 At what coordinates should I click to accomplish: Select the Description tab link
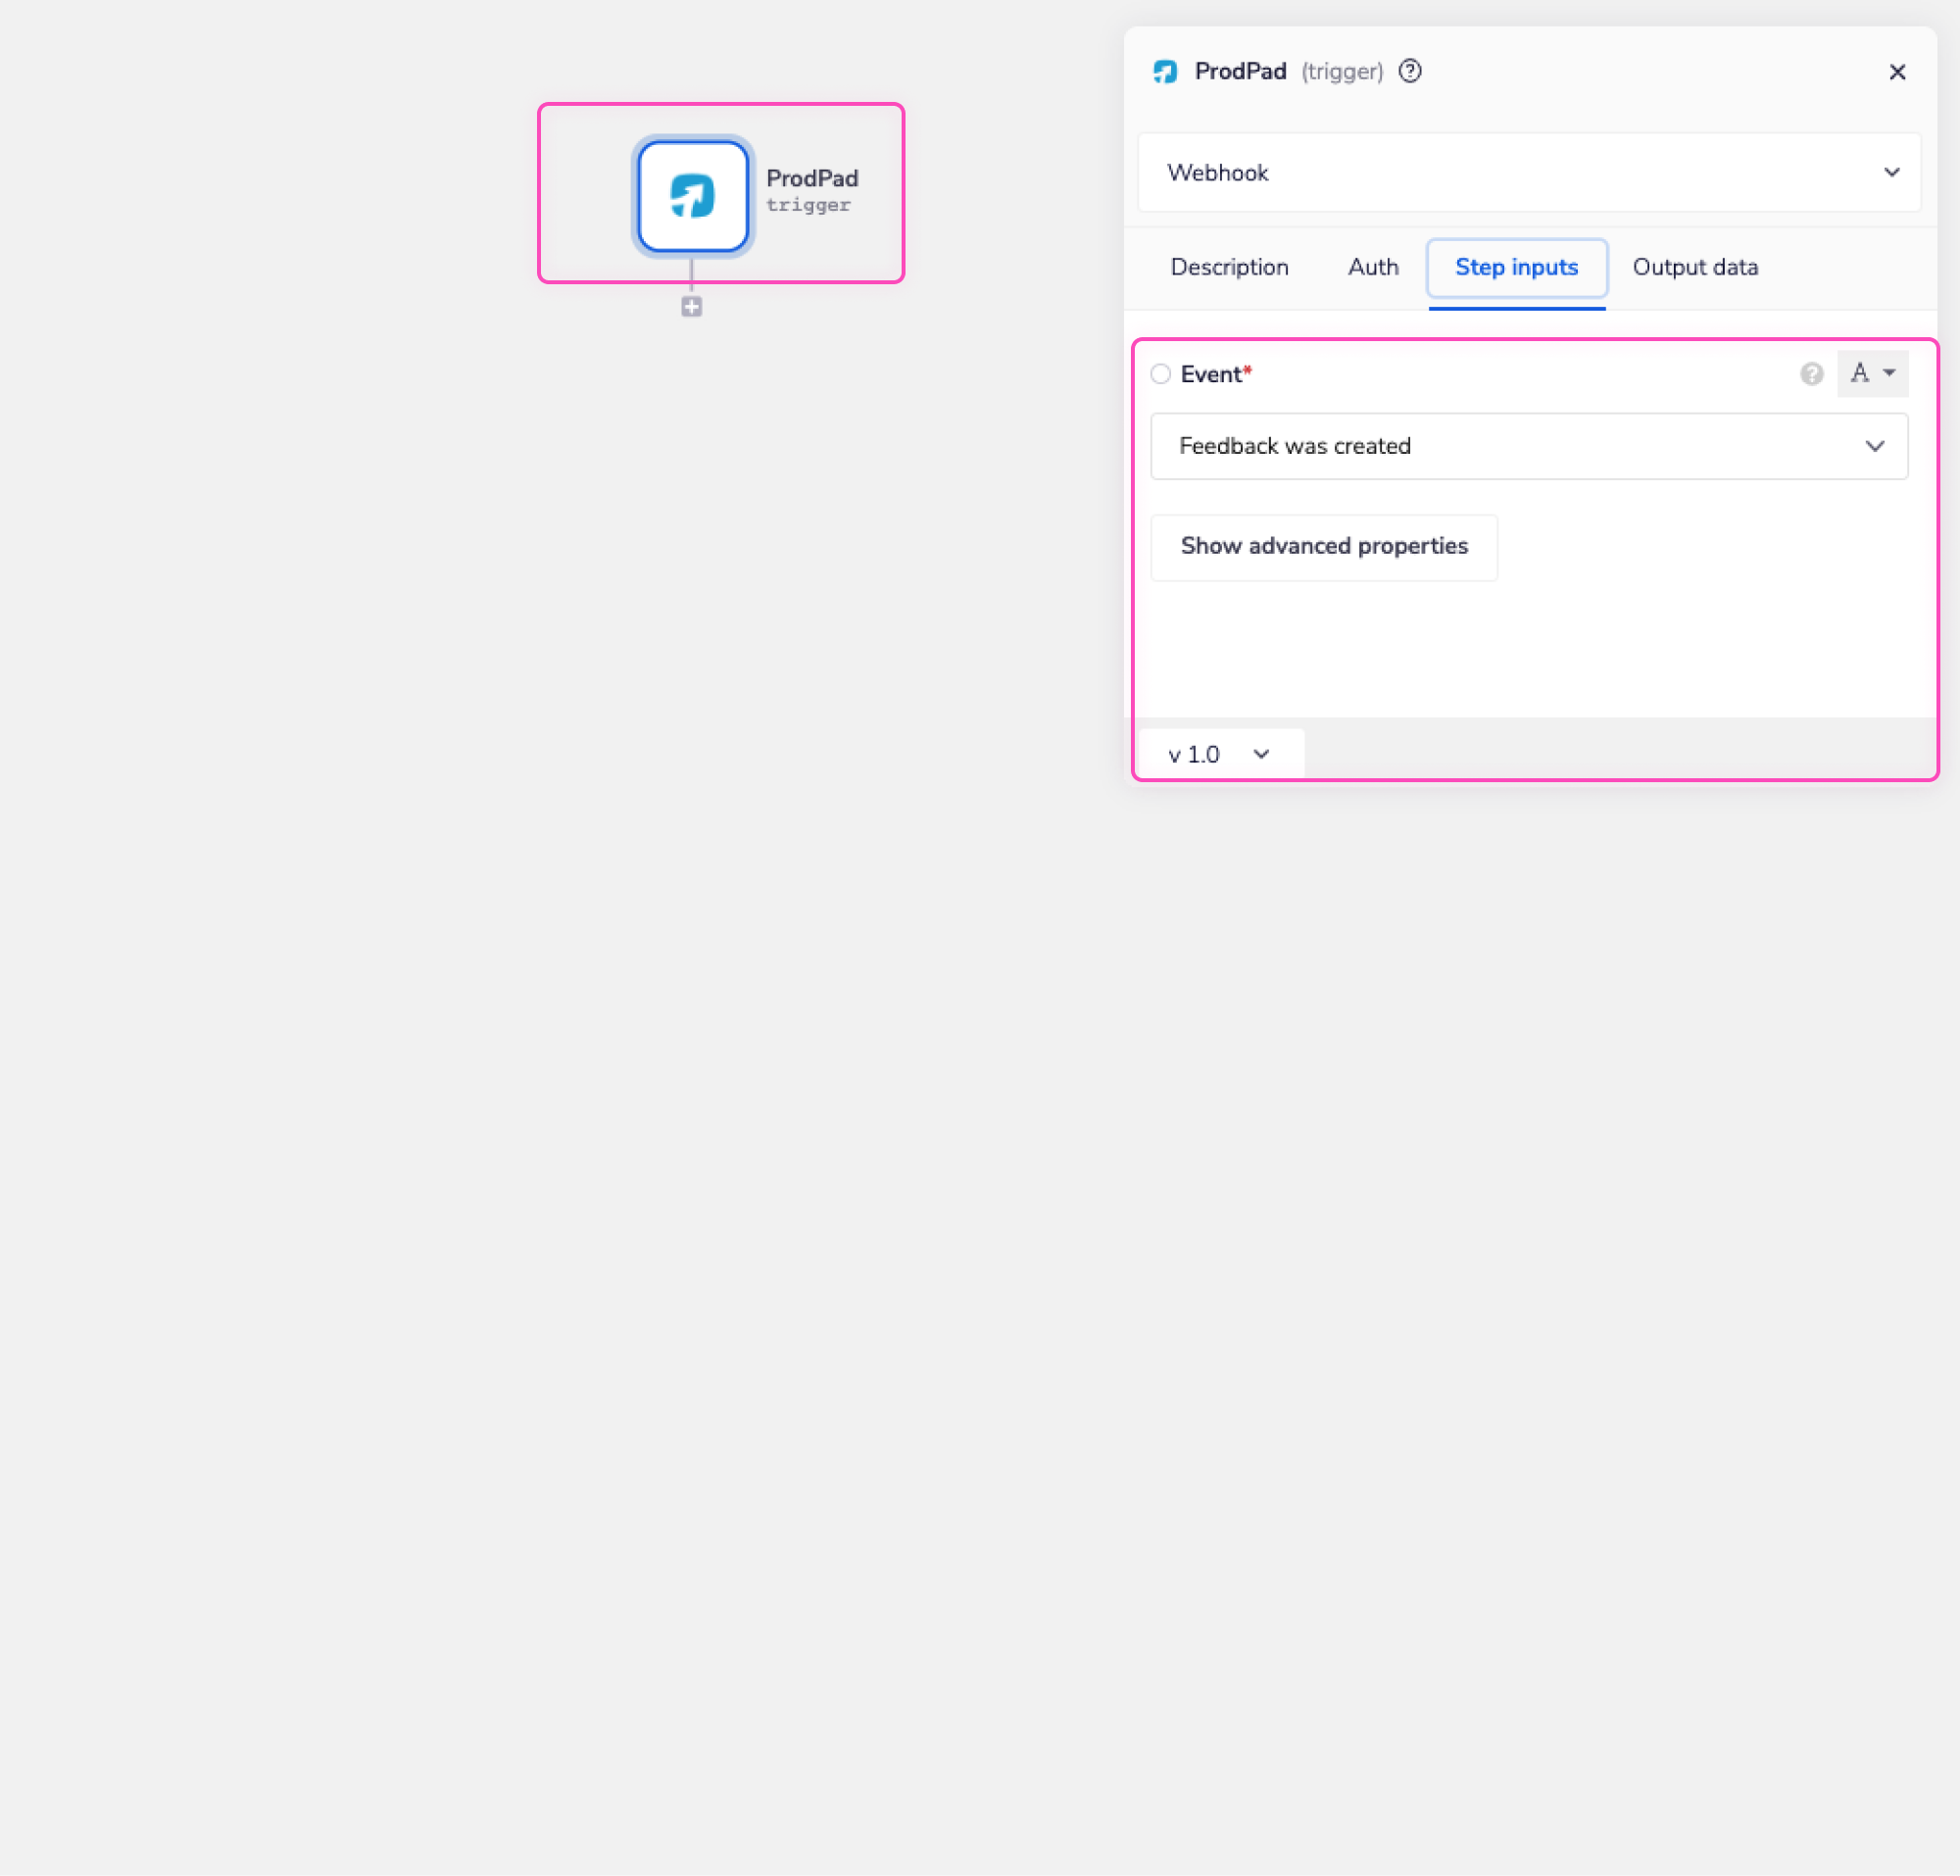(x=1229, y=267)
